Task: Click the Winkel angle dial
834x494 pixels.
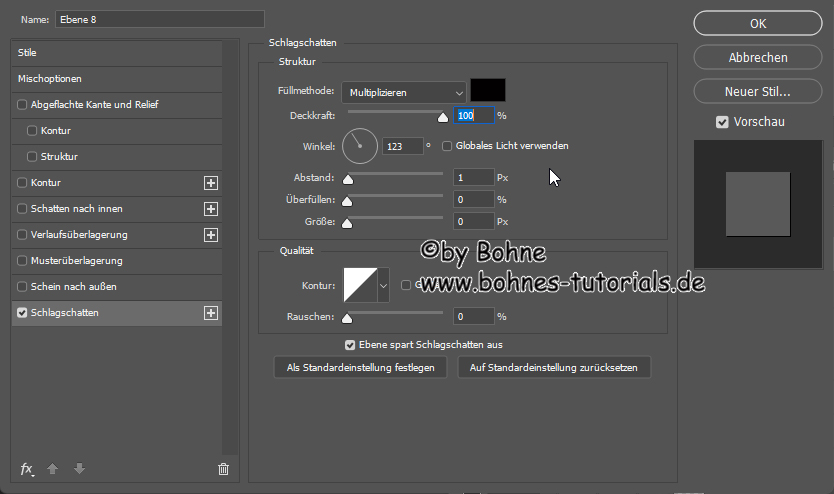Action: 359,146
